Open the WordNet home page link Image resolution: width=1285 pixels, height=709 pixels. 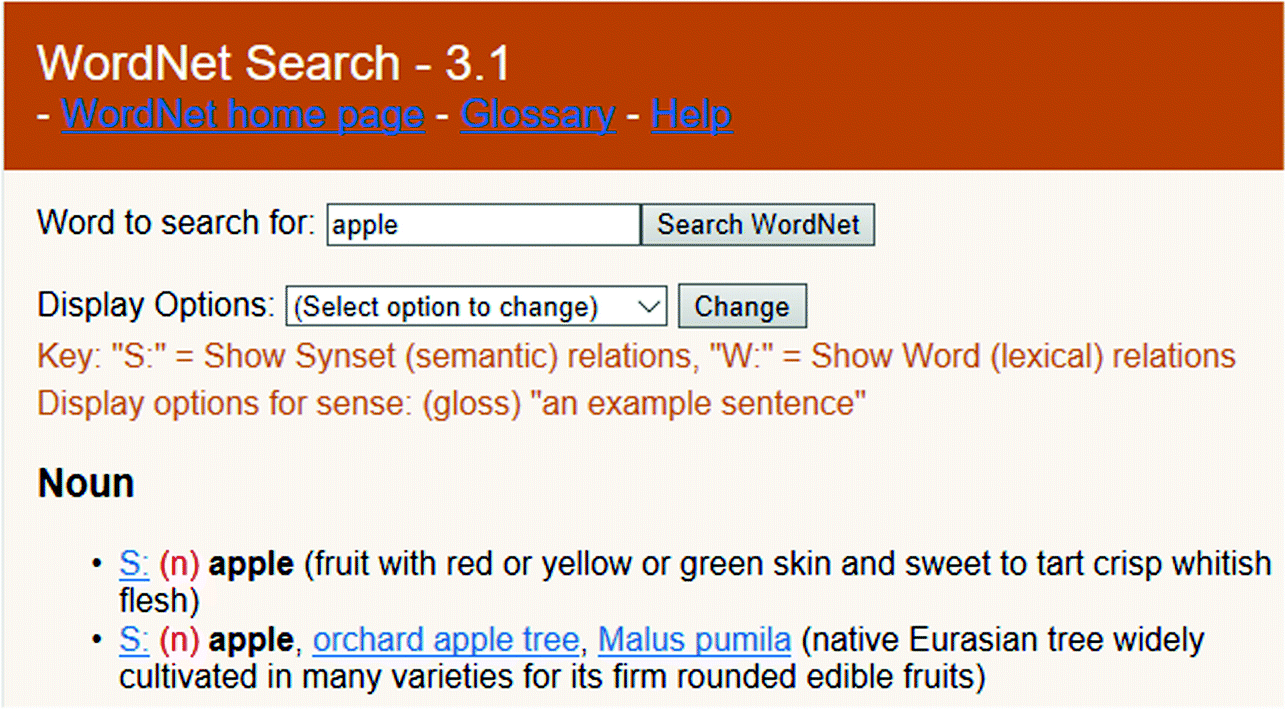243,115
